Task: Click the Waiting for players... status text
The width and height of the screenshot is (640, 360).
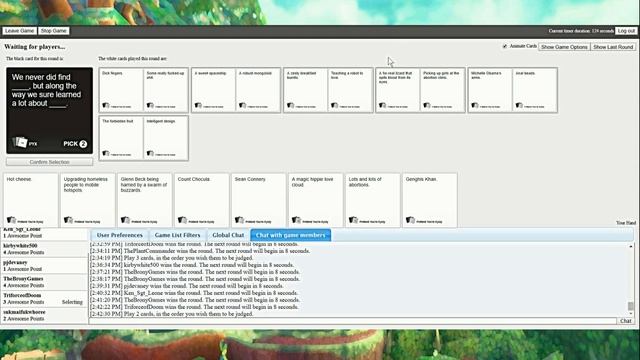Action: tap(35, 47)
